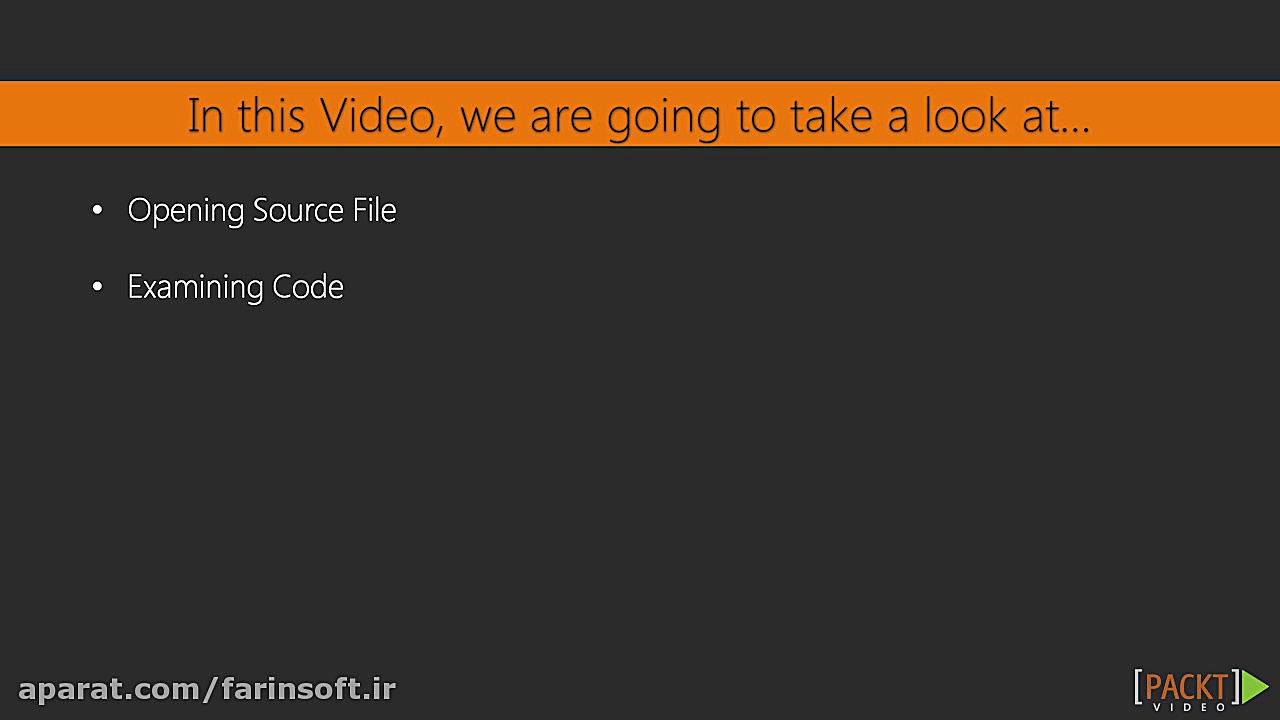Click the green play triangle in Packt logo
Image resolution: width=1280 pixels, height=720 pixels.
tap(1255, 687)
